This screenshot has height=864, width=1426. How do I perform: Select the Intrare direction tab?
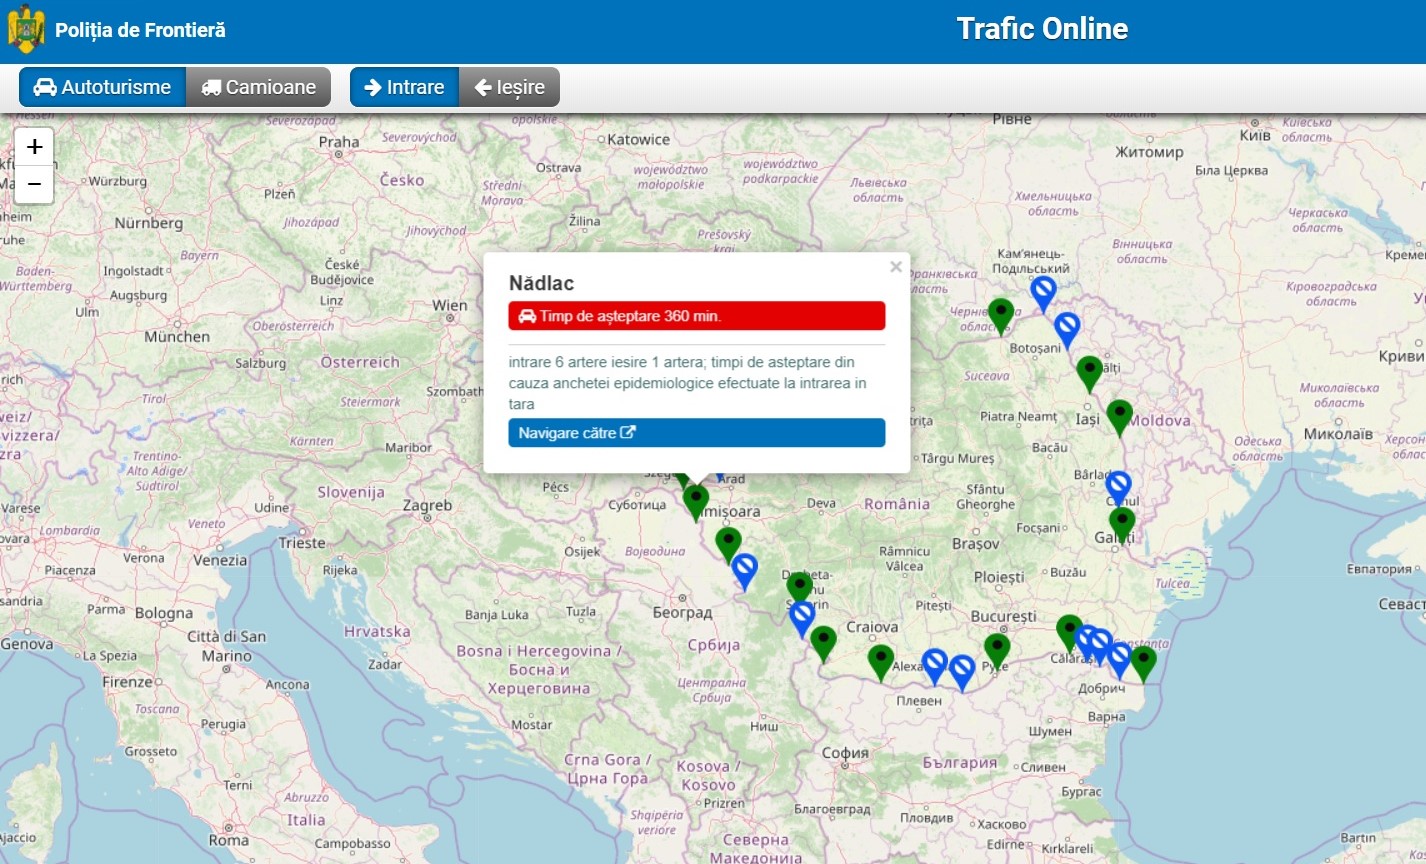(404, 87)
